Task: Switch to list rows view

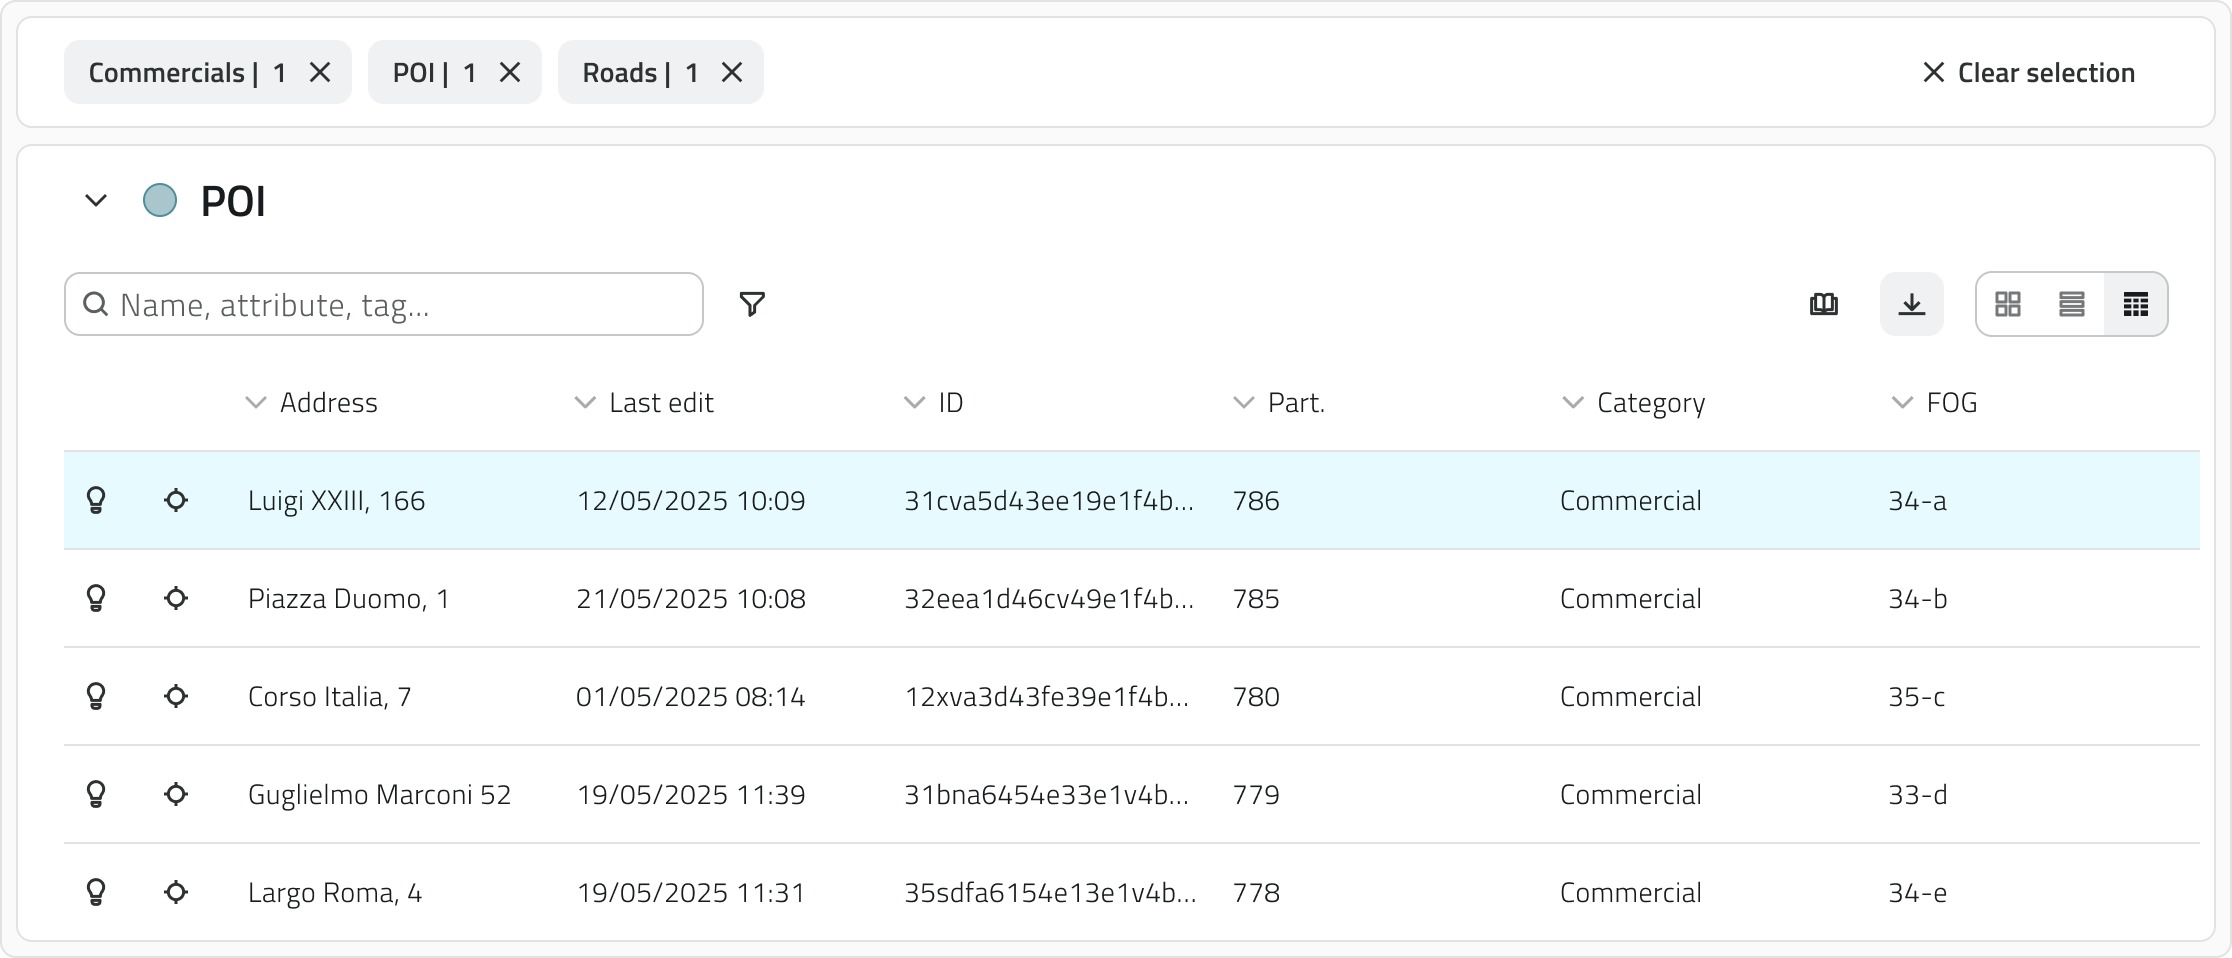Action: pos(2071,304)
